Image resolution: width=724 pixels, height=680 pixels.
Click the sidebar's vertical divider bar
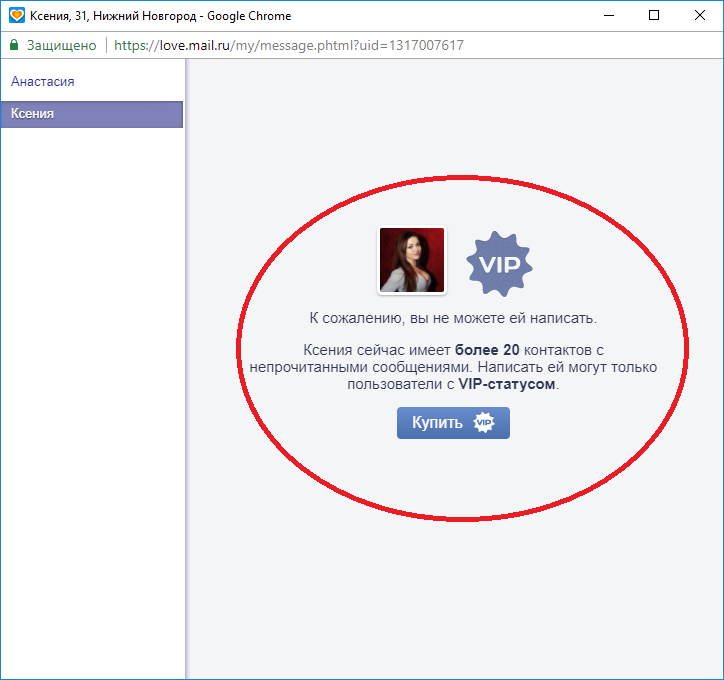(185, 400)
